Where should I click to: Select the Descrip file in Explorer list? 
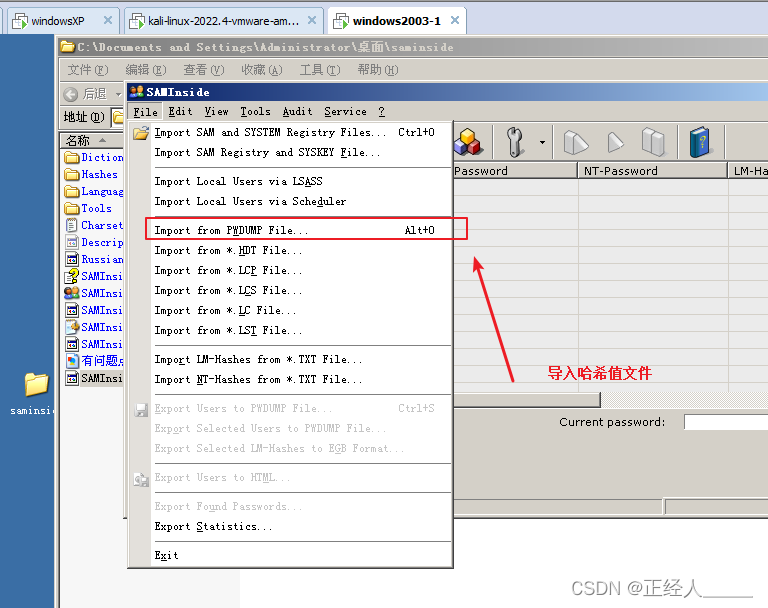coord(94,243)
